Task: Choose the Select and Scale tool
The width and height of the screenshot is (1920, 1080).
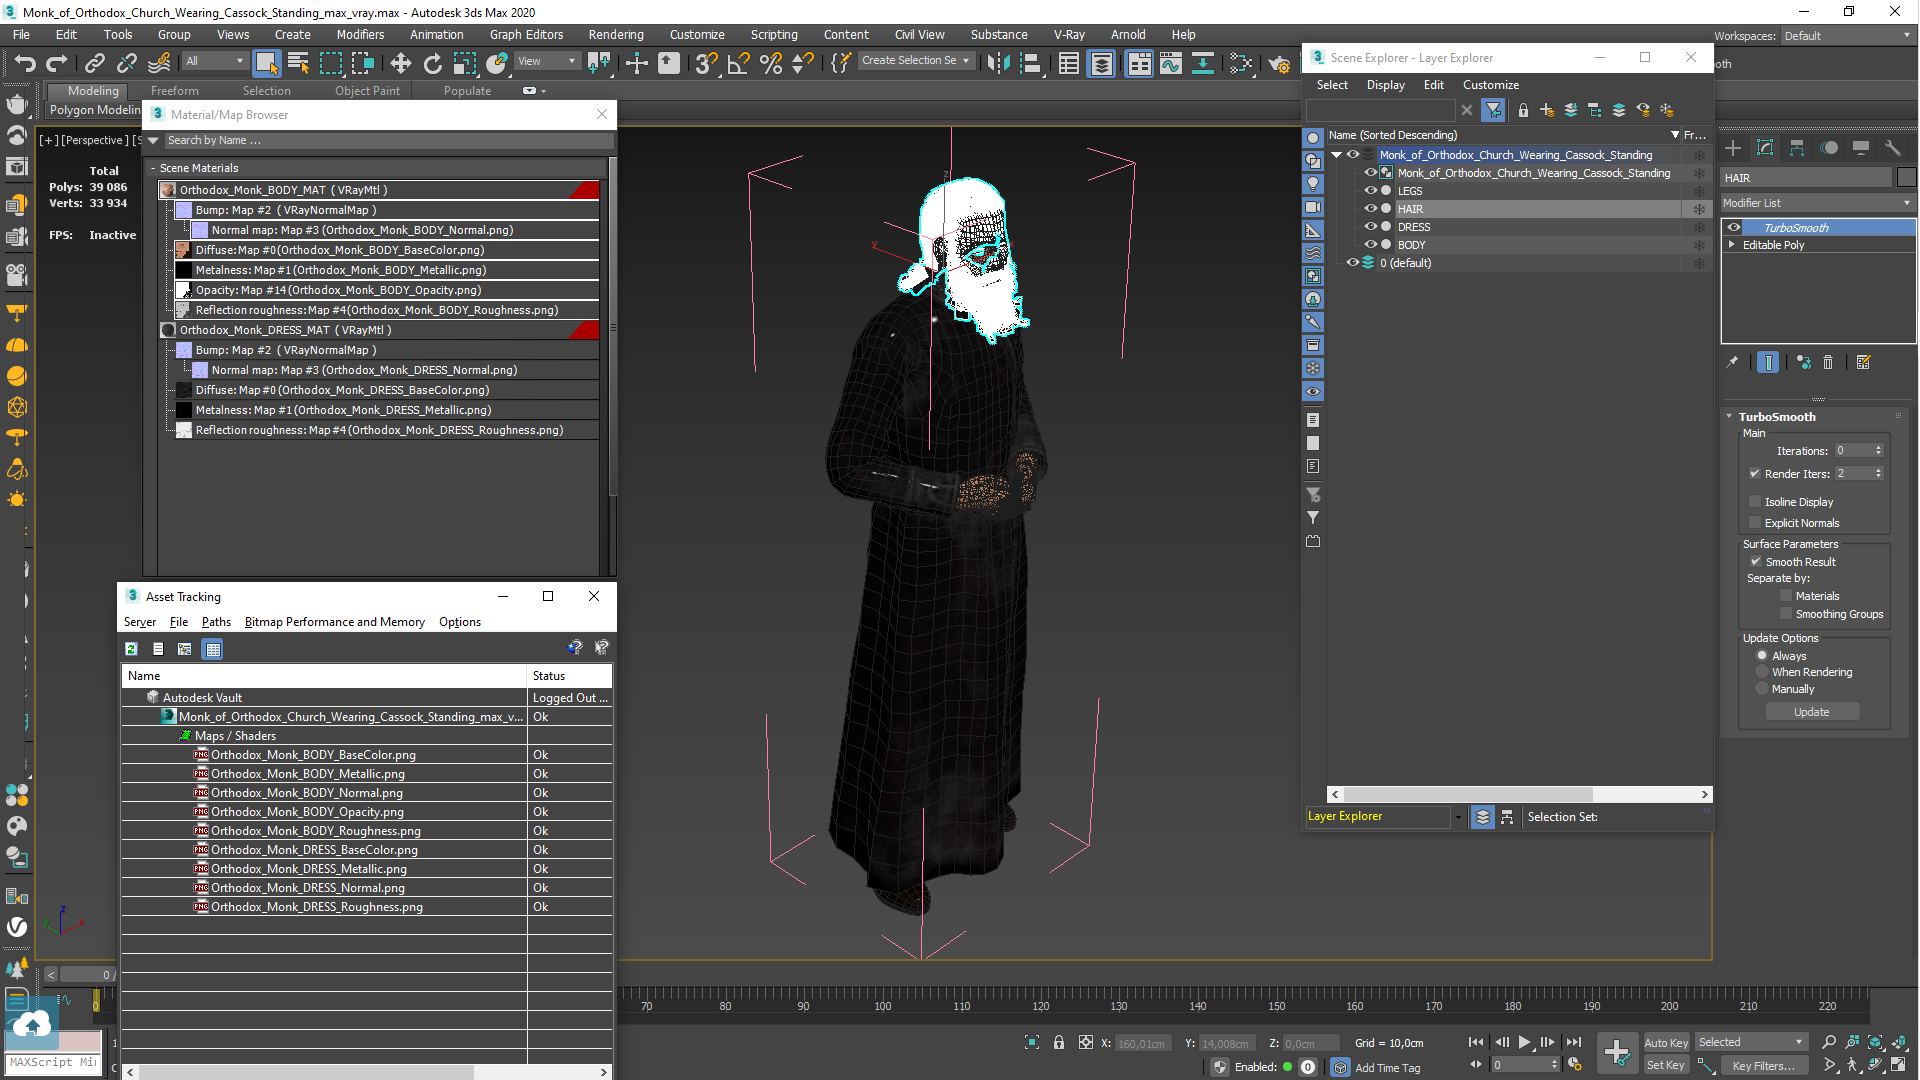Action: pos(465,63)
